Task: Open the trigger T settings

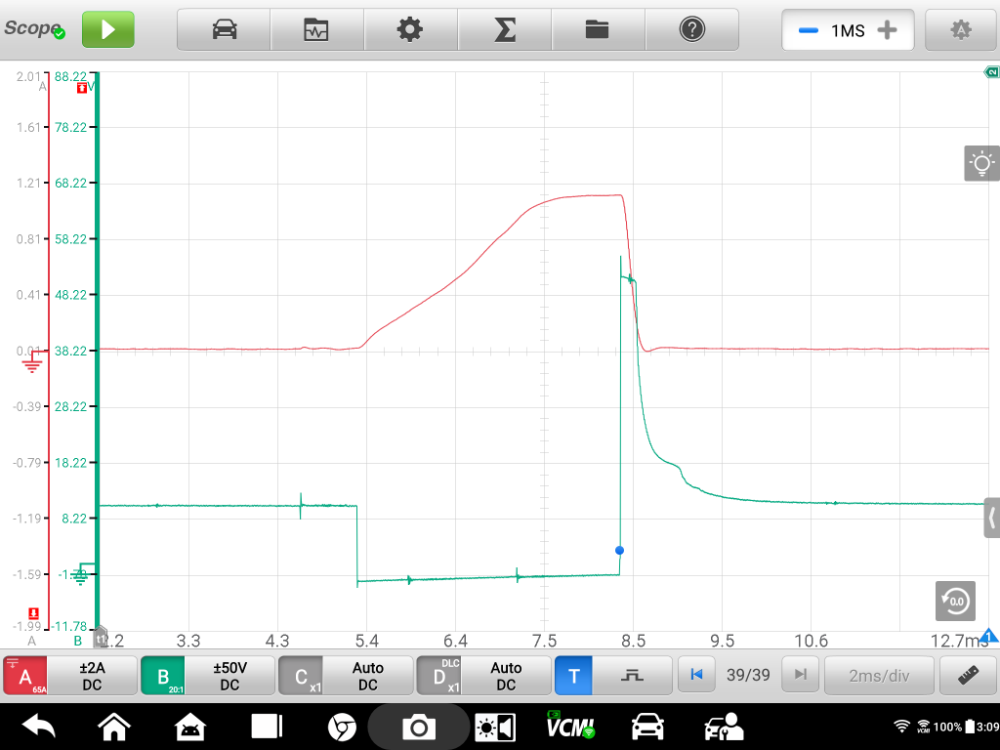Action: [574, 676]
